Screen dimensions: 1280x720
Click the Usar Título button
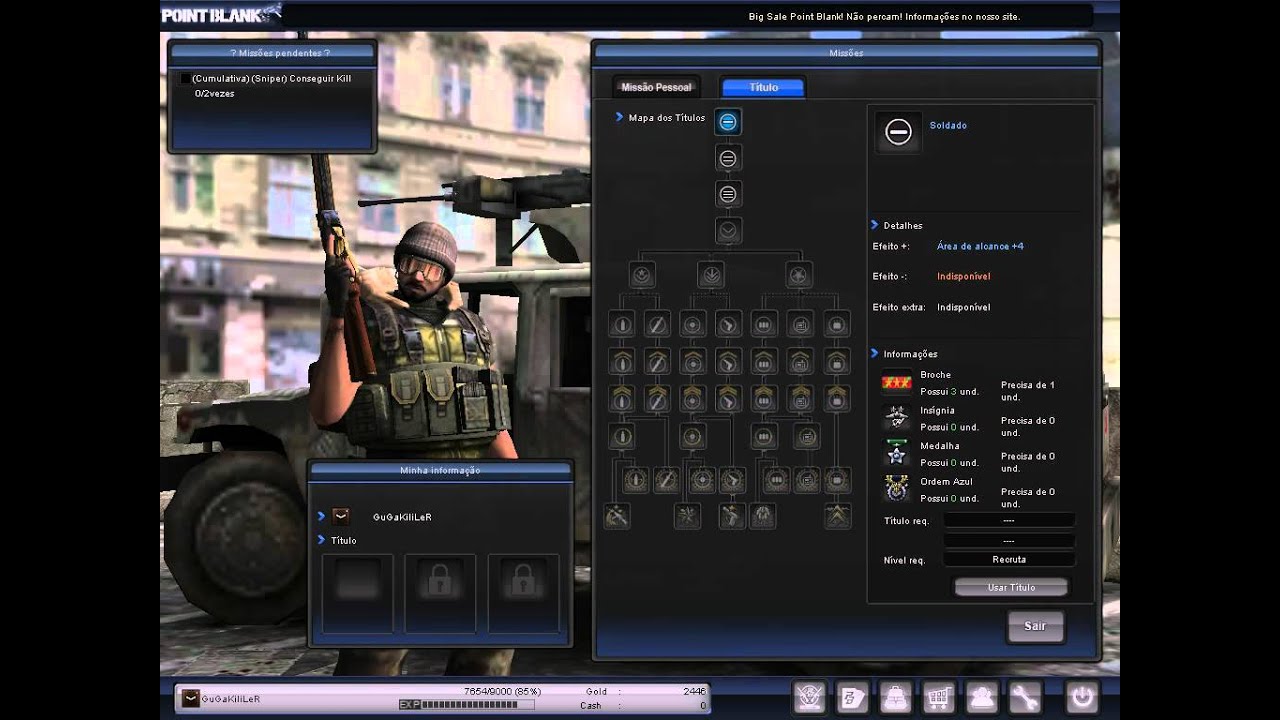point(1011,587)
